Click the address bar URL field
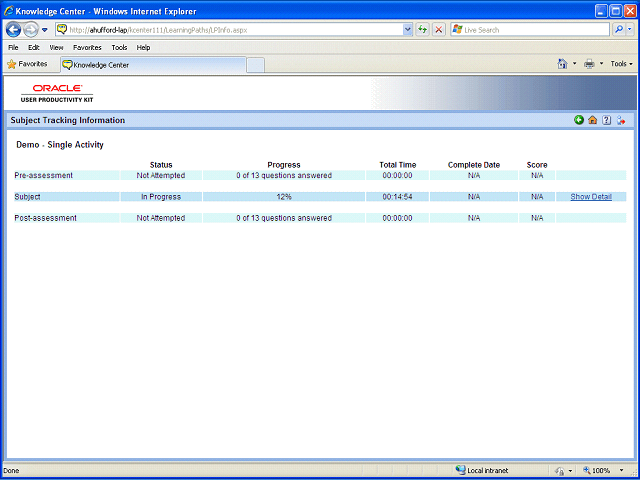Screen dimensions: 640x480 (235, 30)
